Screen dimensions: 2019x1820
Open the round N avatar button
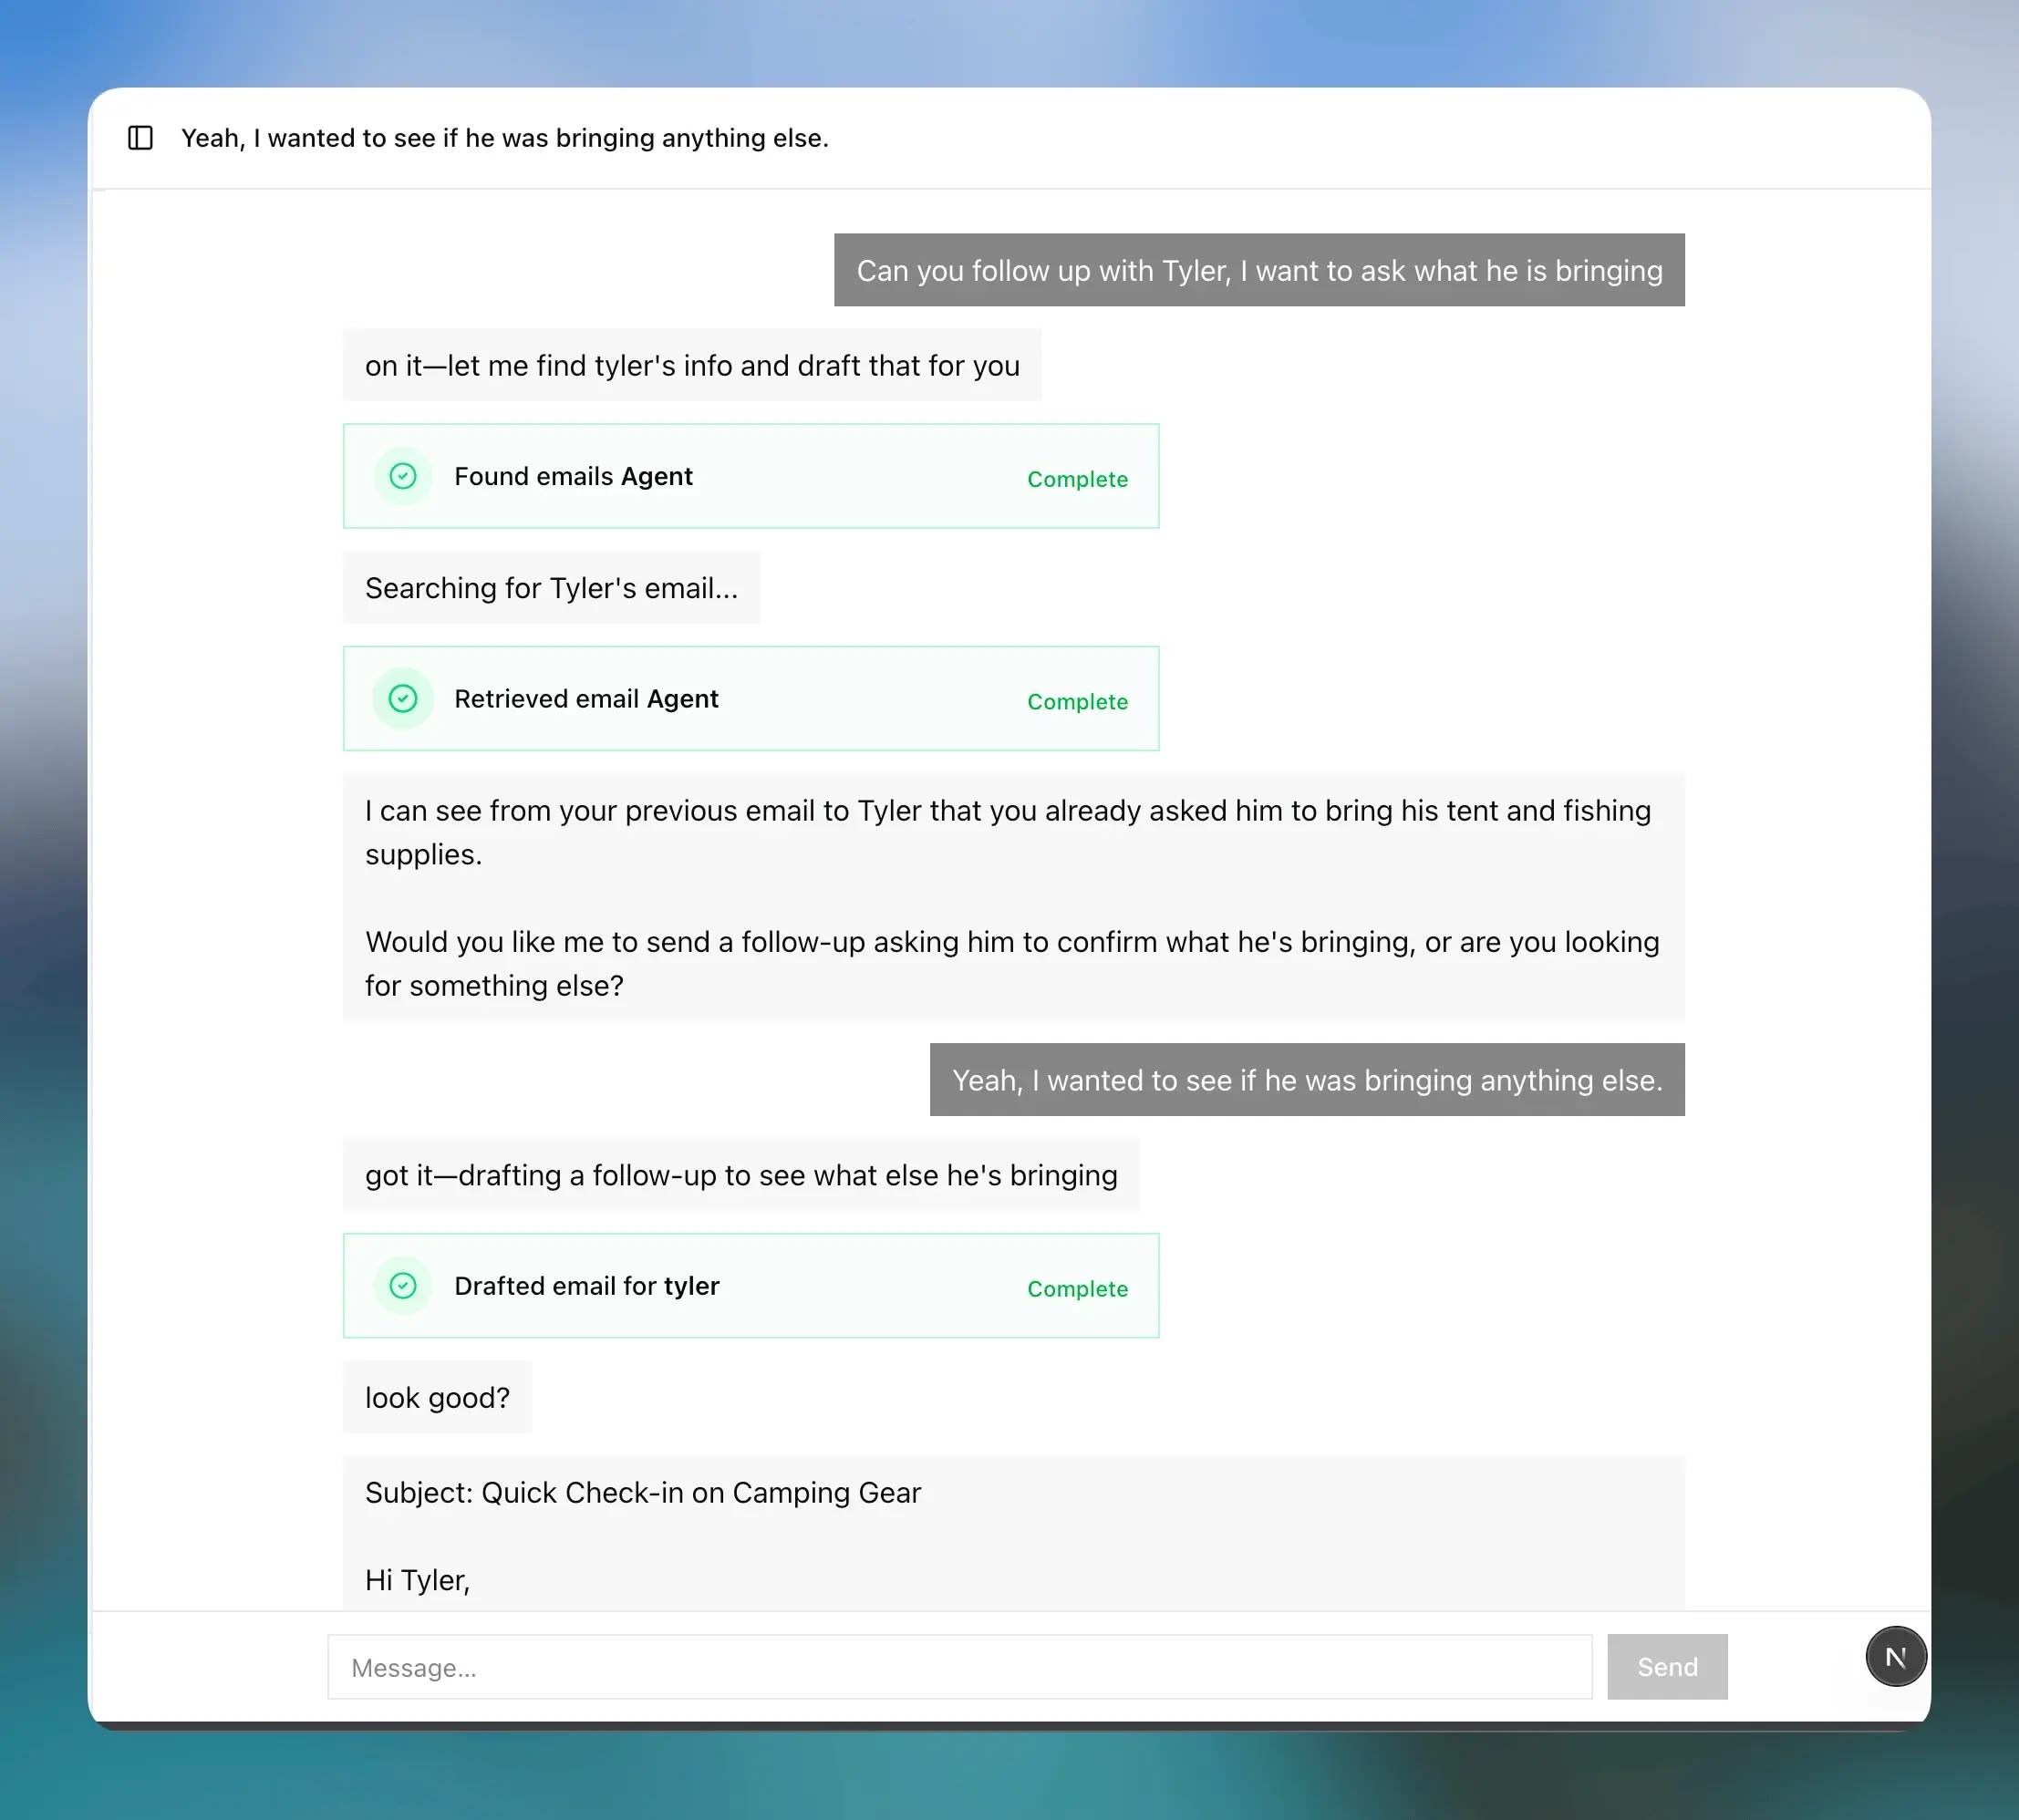pos(1895,1657)
